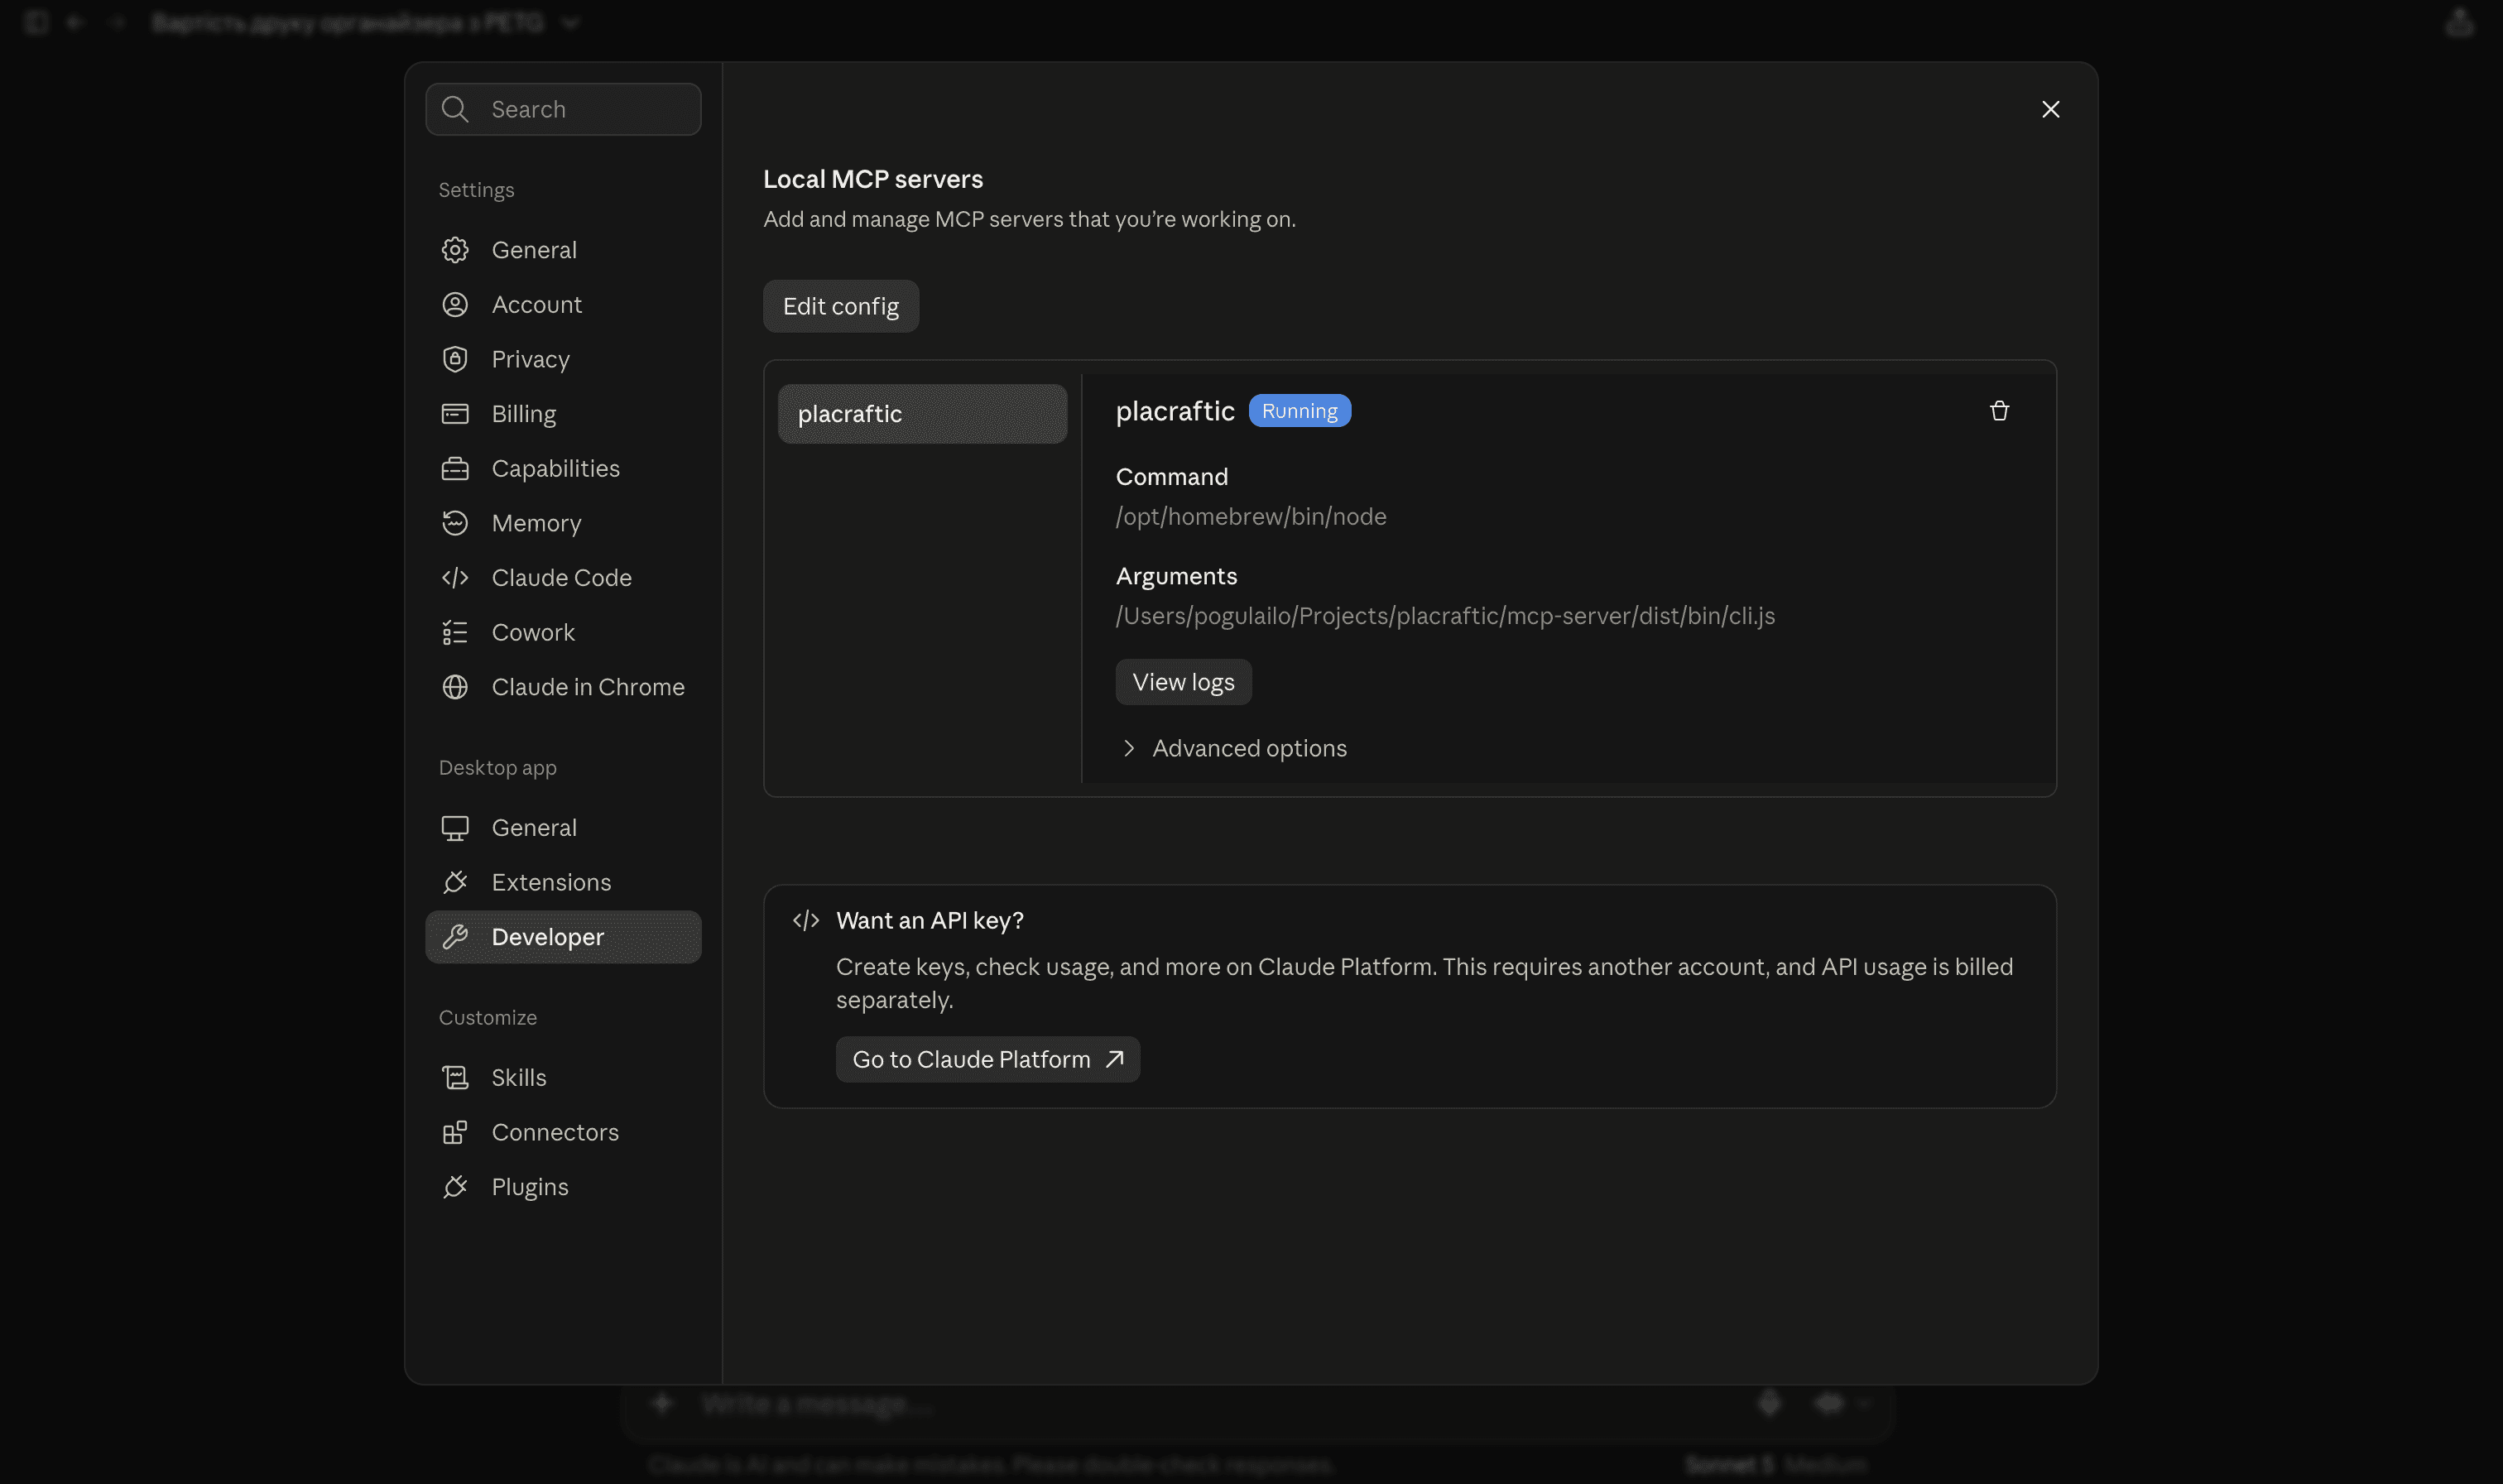Select the Developer settings entry
The image size is (2503, 1484).
563,937
